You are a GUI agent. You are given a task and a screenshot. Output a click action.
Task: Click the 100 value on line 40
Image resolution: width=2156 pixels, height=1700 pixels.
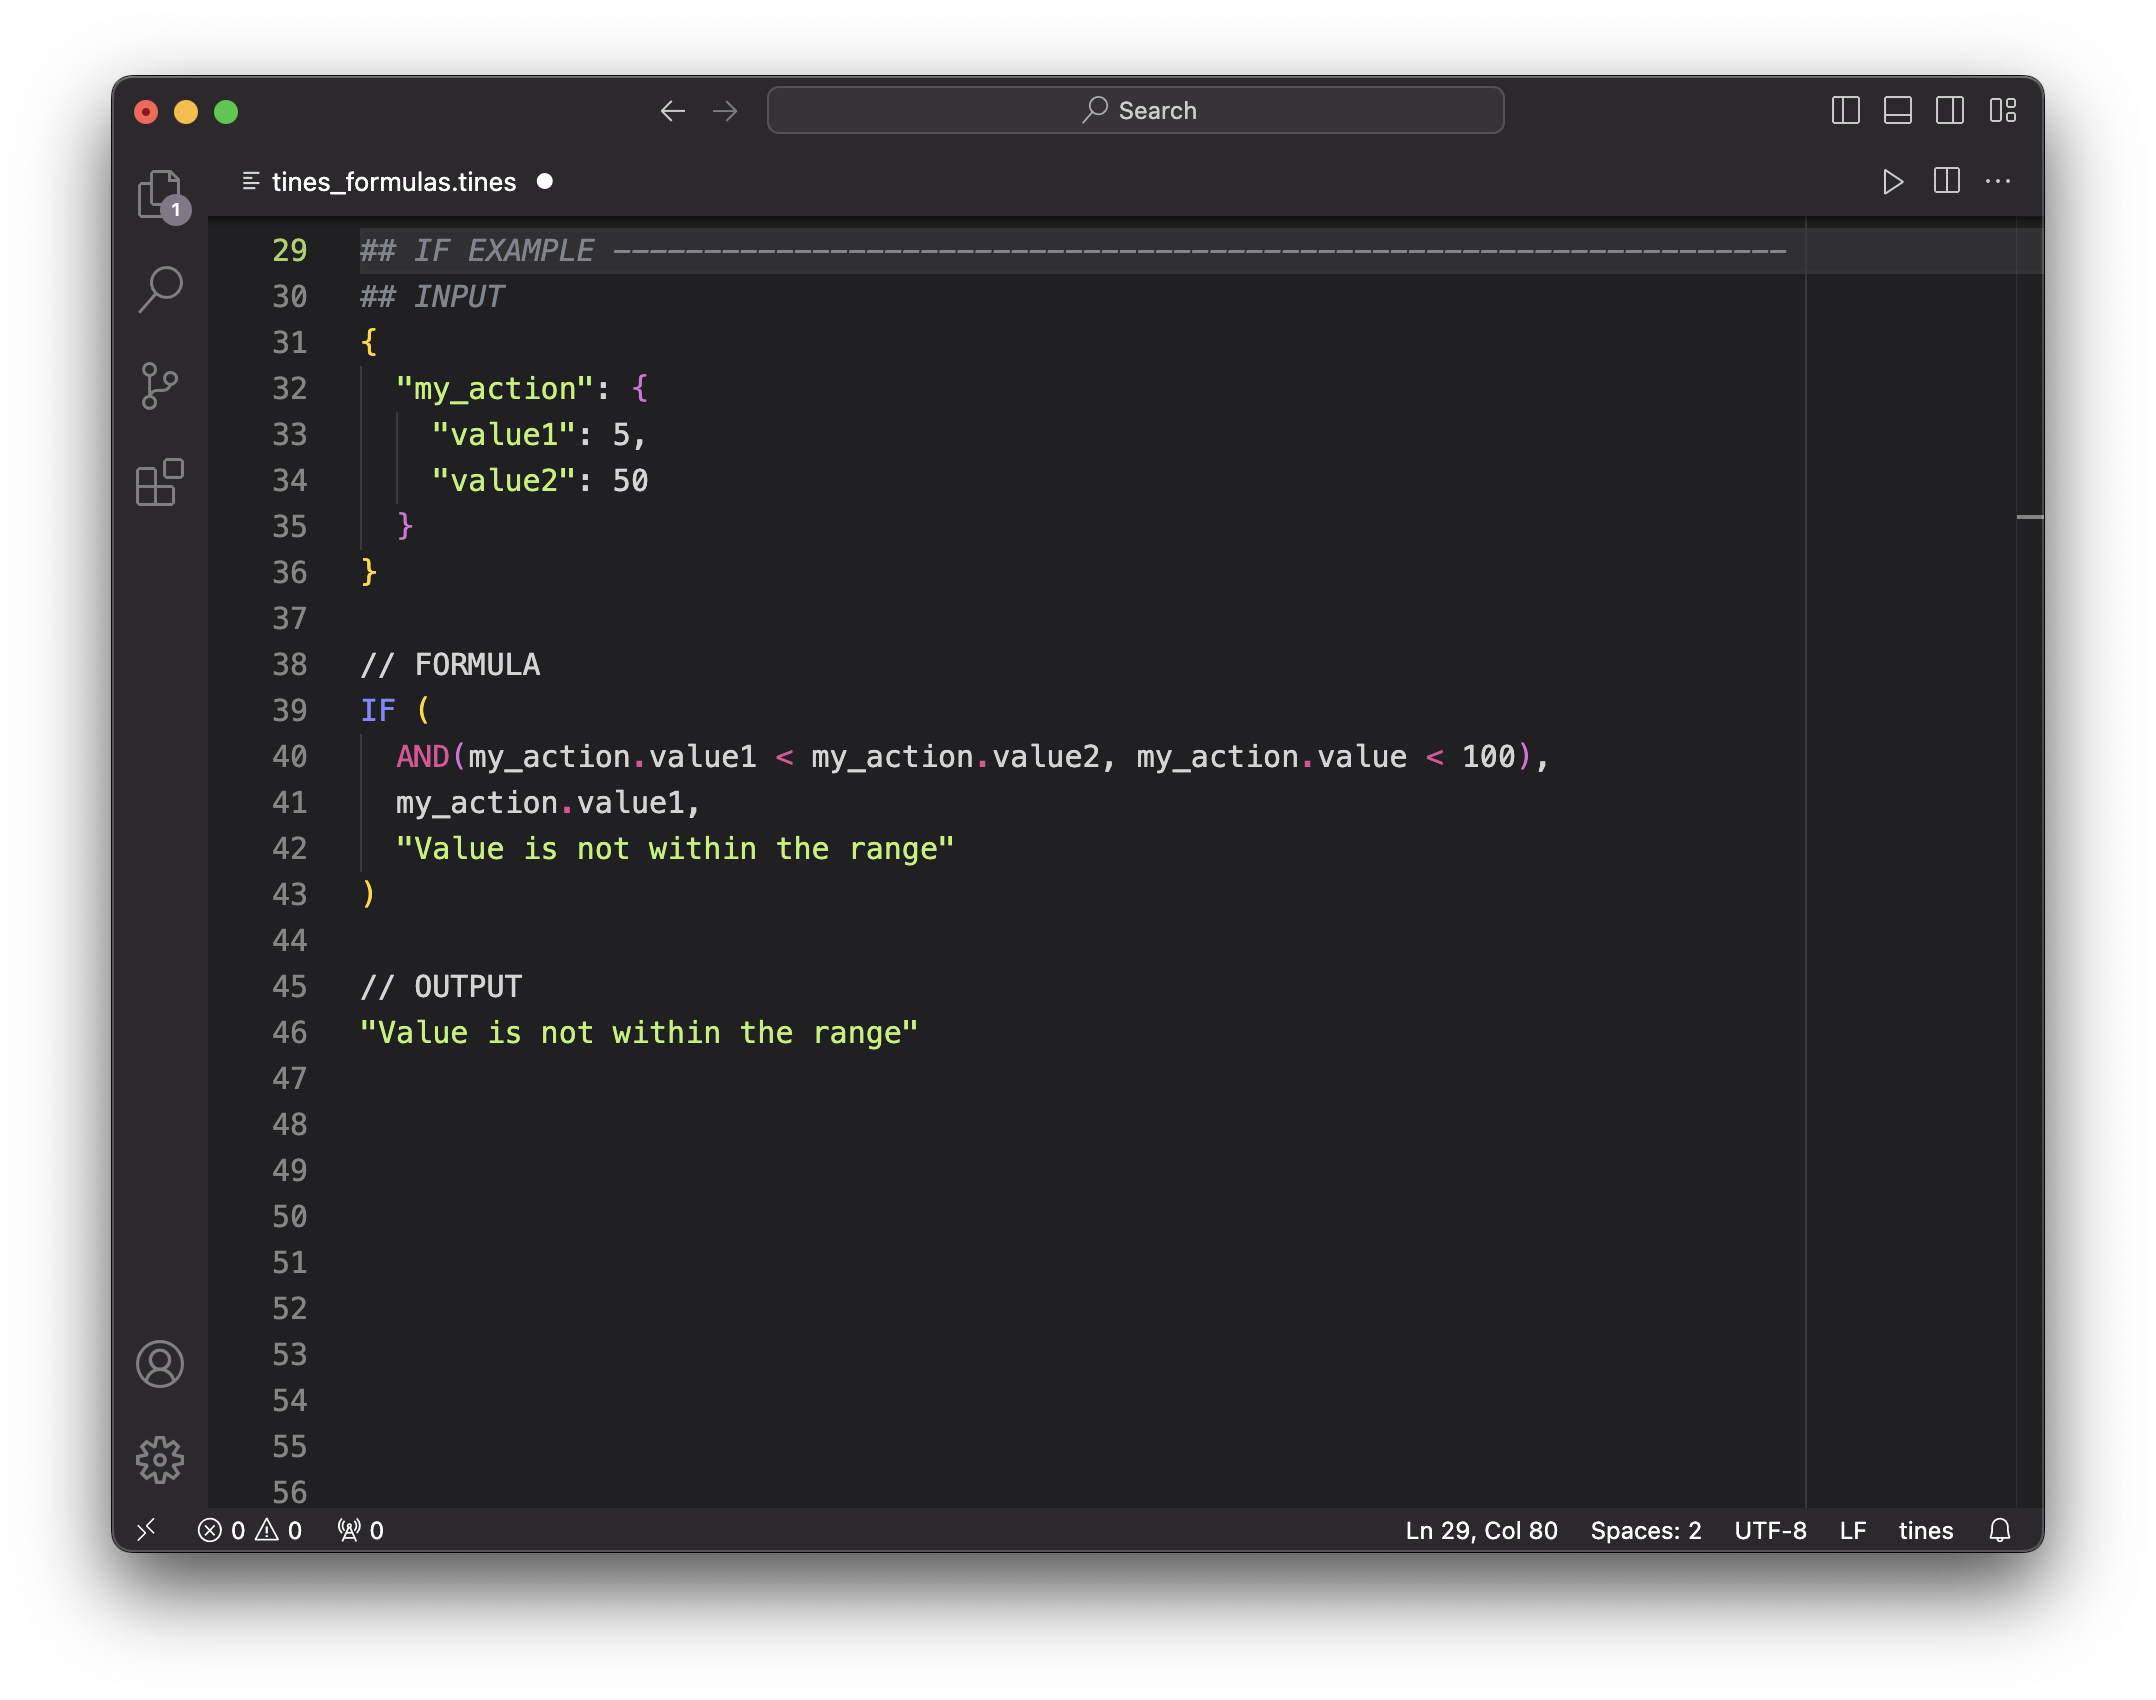coord(1489,757)
